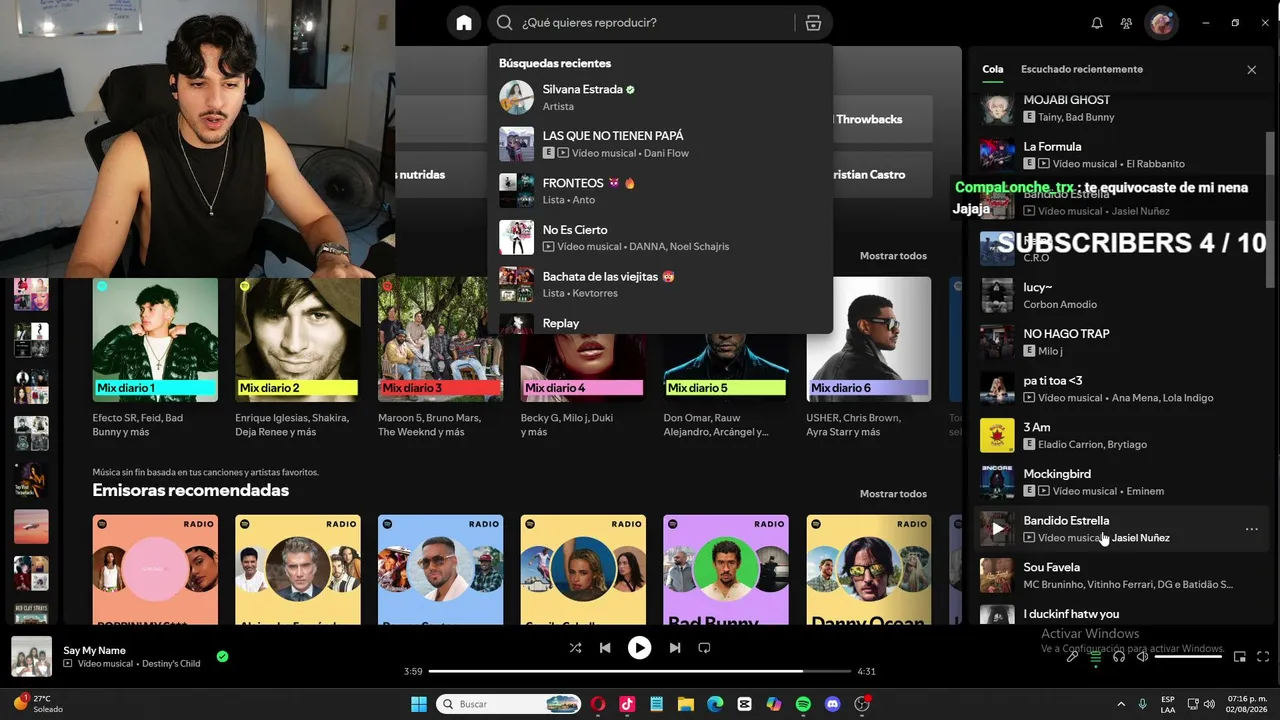Viewport: 1280px width, 720px height.
Task: Select MOJABI GHOST in the queue
Action: tap(1120, 108)
